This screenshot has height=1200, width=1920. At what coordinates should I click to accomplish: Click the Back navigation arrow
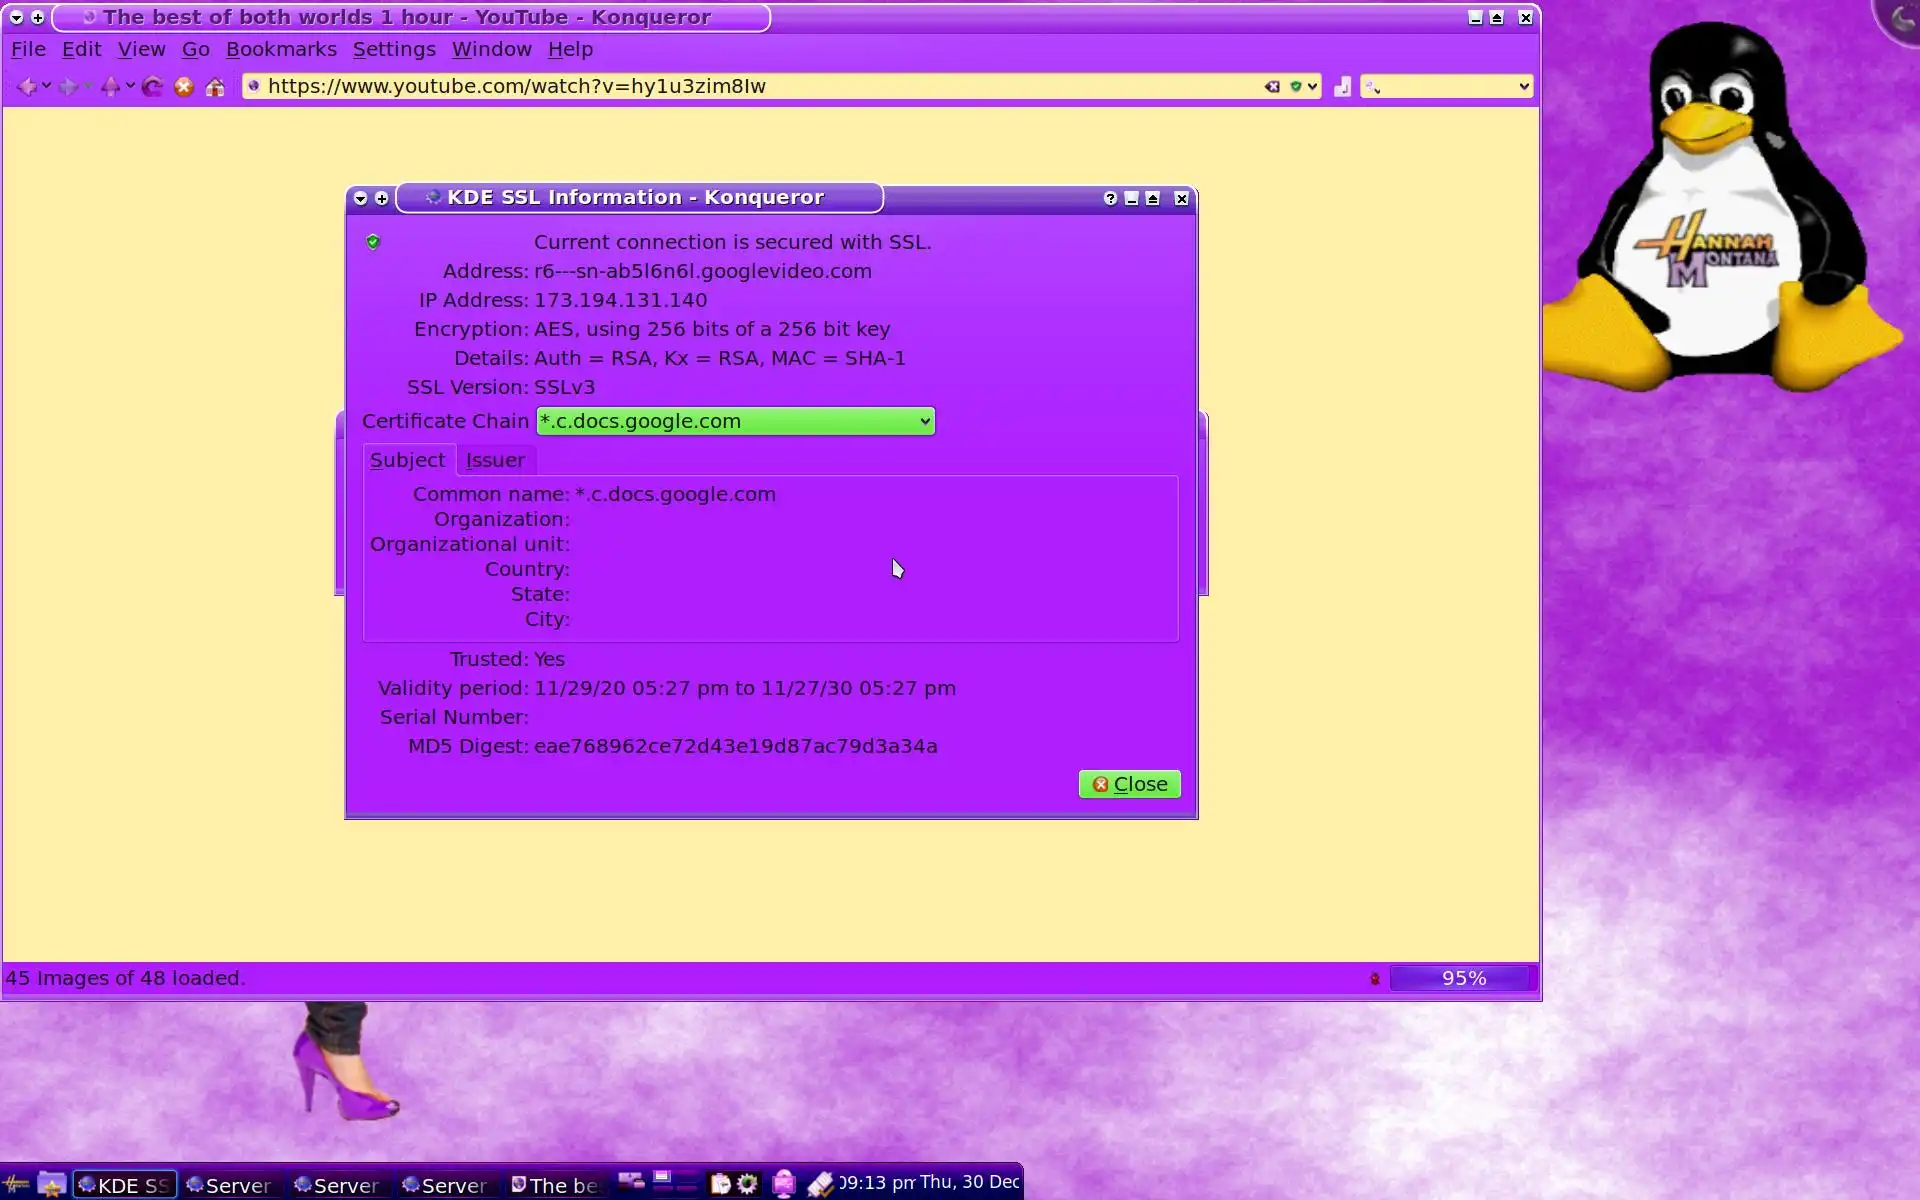[x=27, y=87]
